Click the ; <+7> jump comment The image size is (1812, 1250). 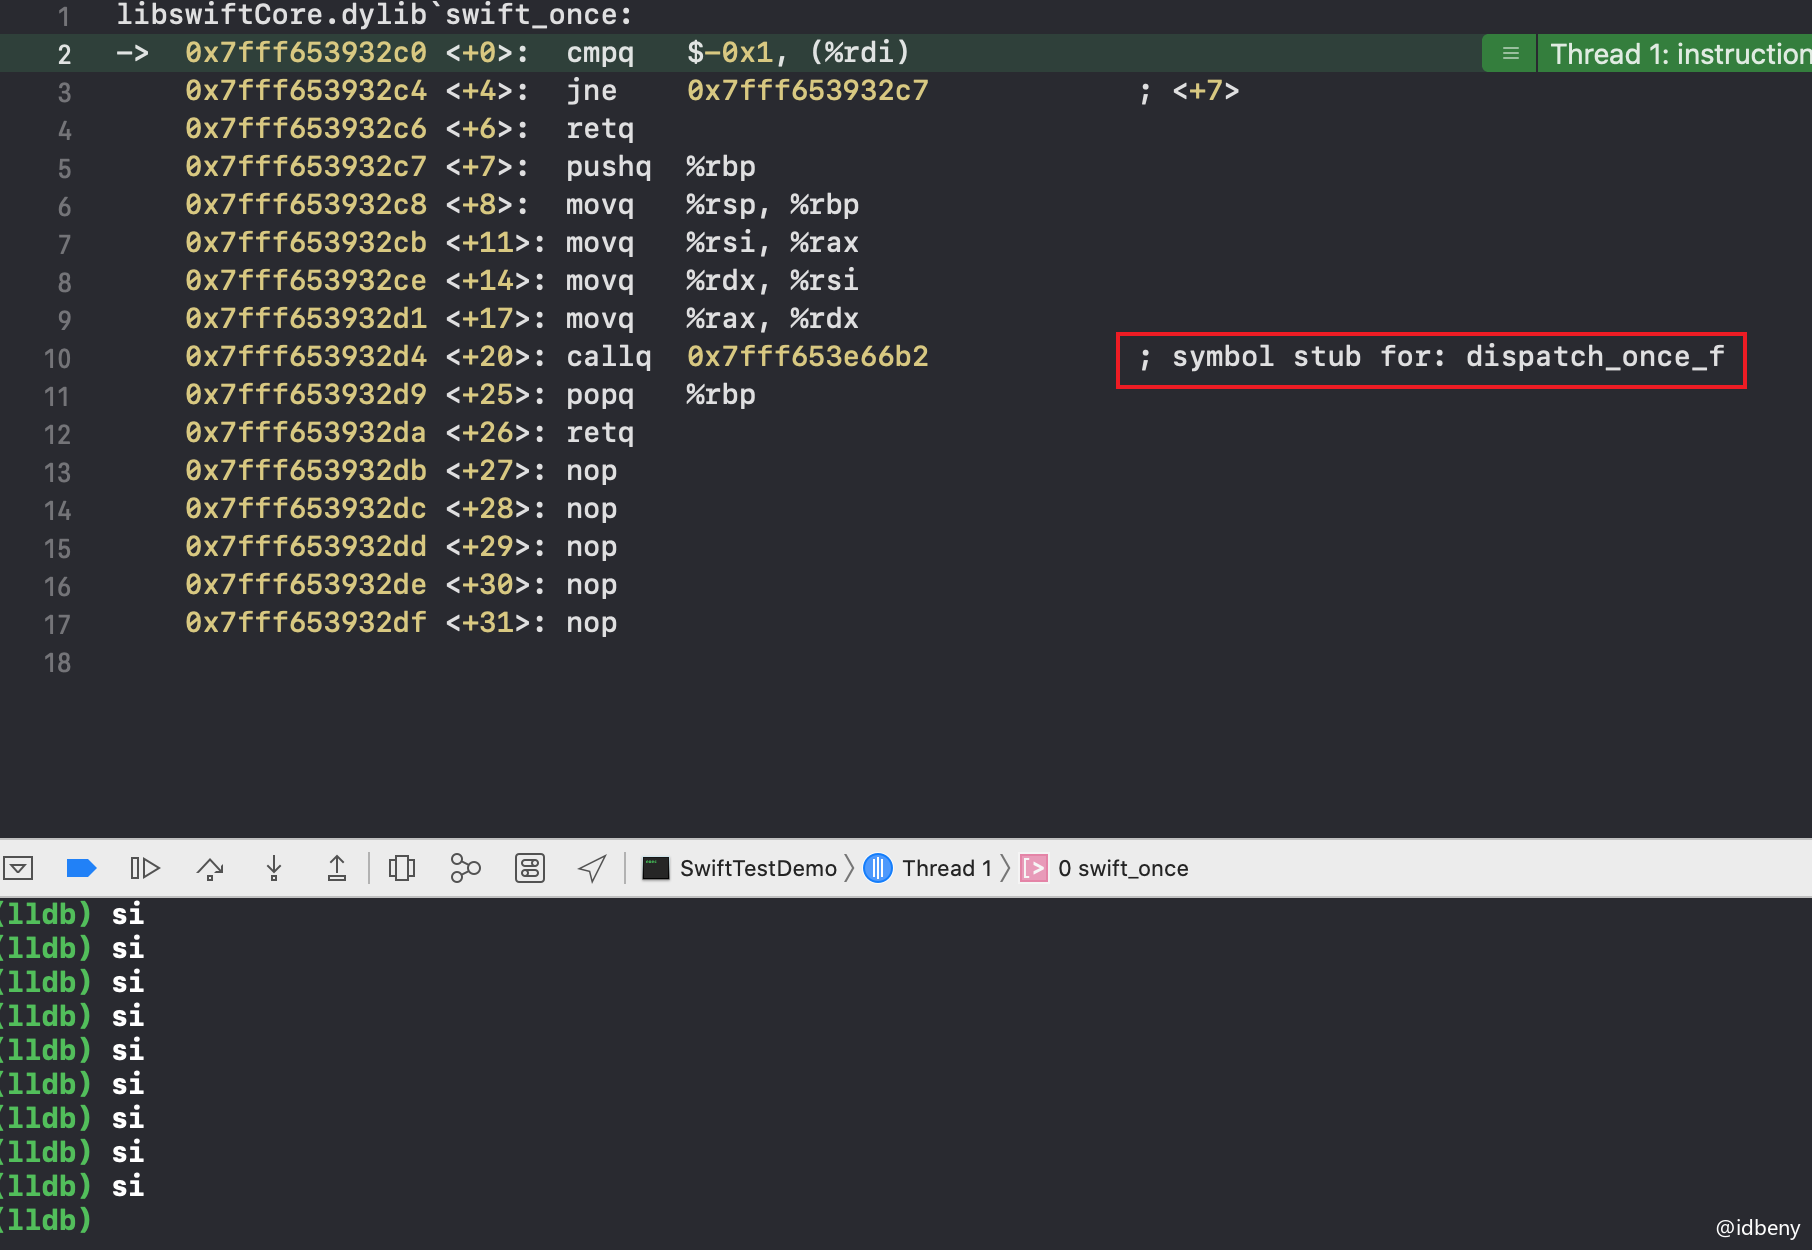pyautogui.click(x=1189, y=91)
